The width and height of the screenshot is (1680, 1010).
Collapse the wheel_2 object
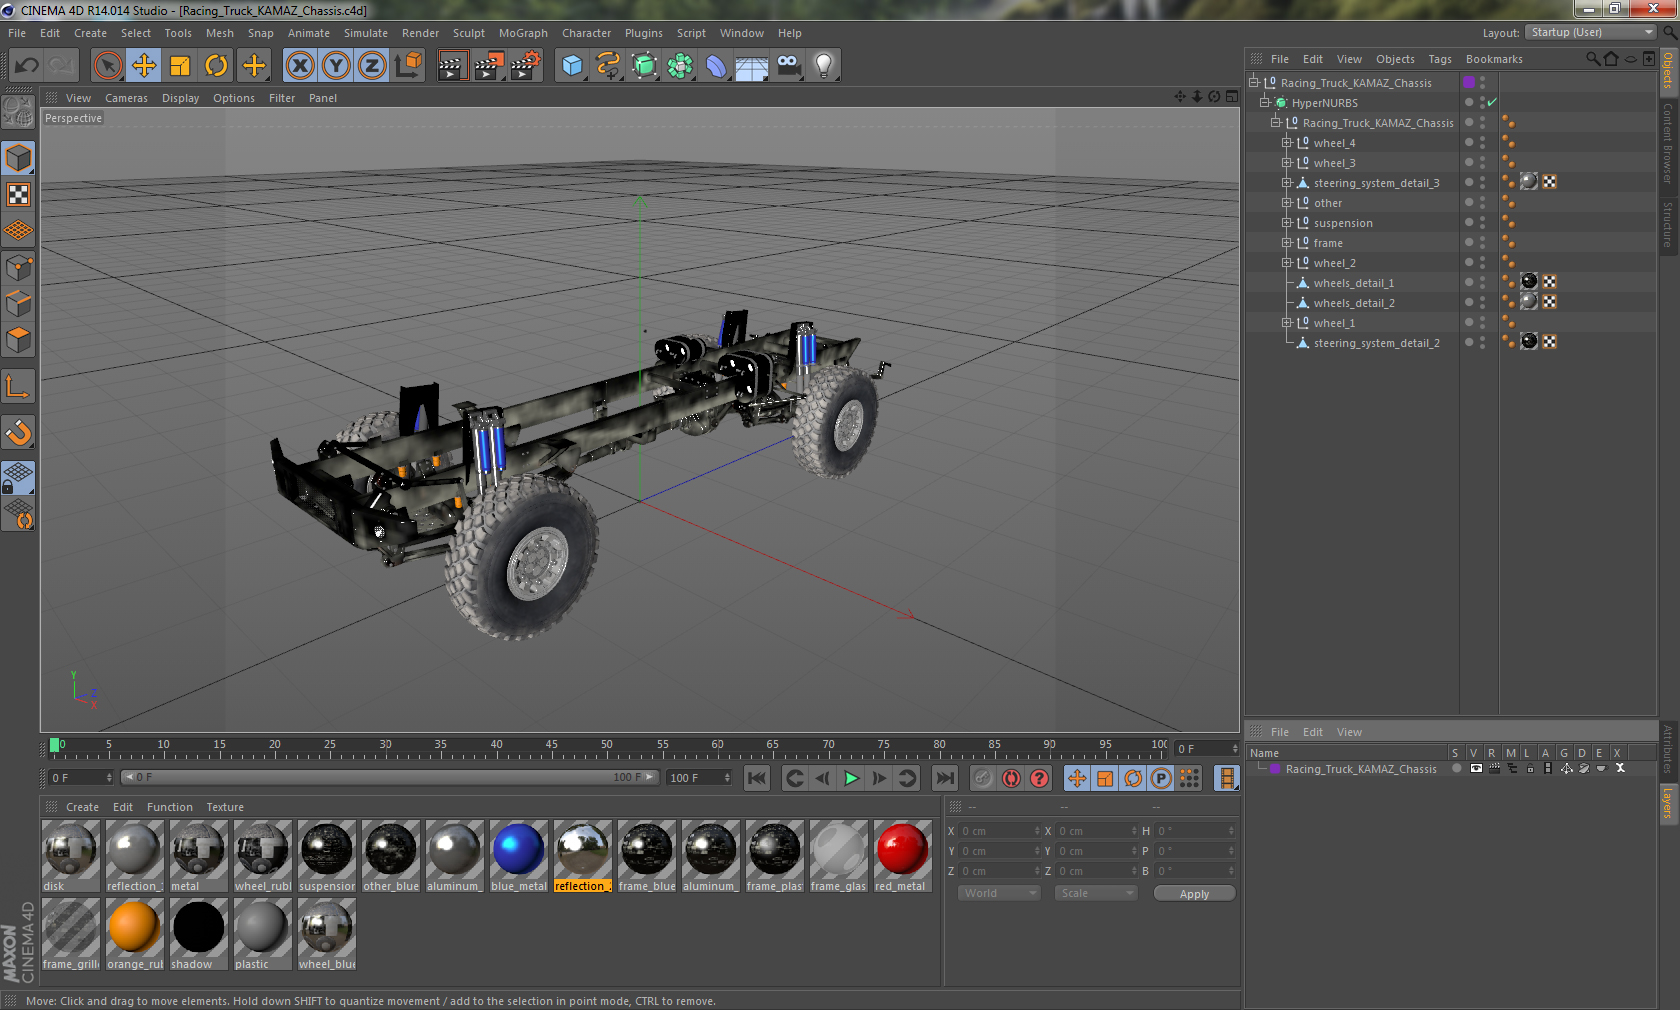(x=1287, y=262)
